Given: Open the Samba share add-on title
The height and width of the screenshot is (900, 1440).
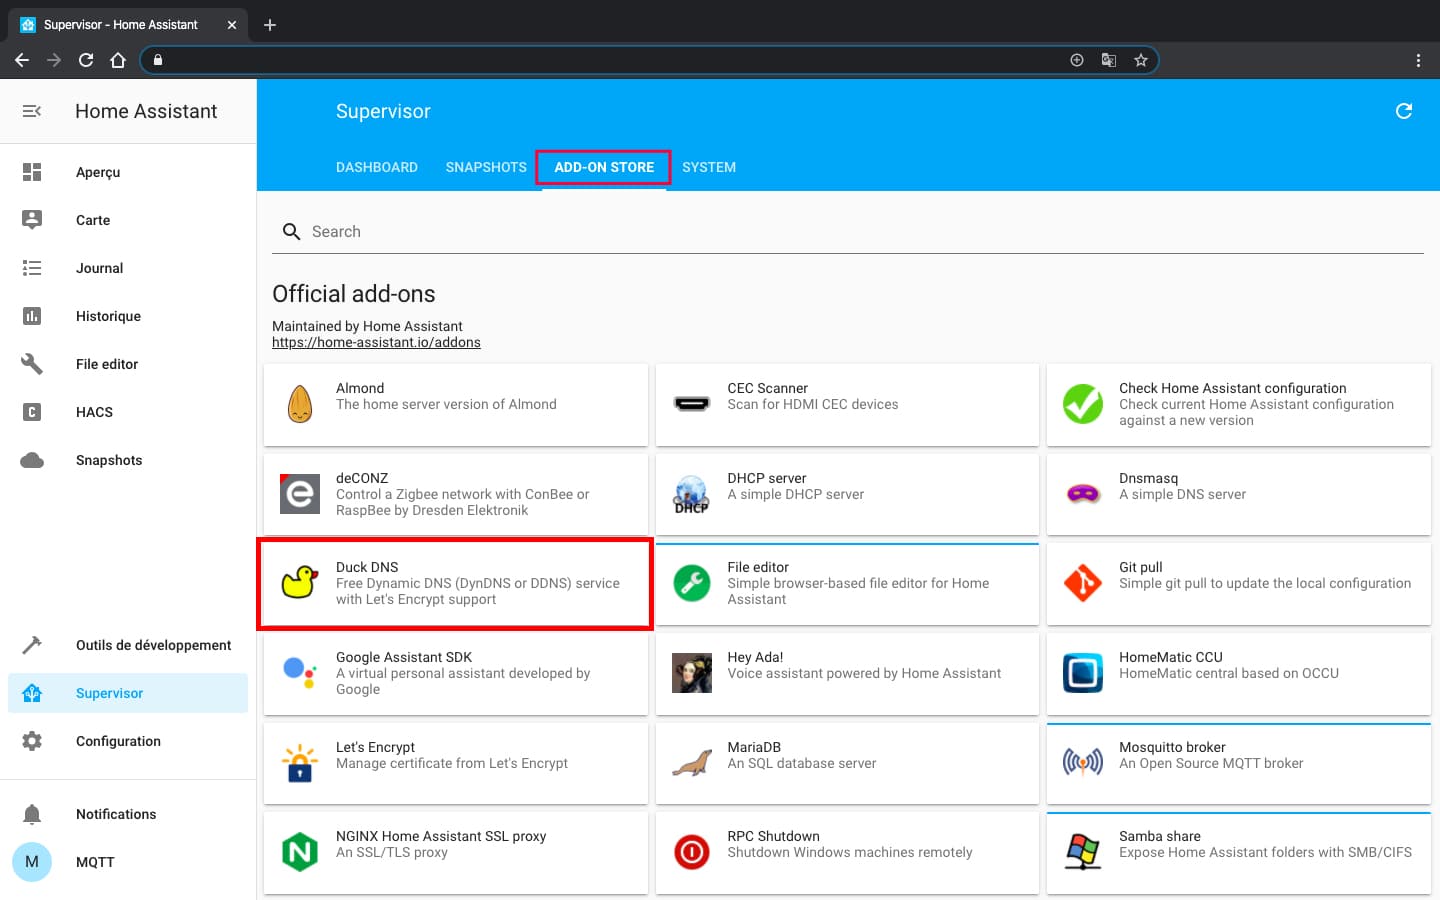Looking at the screenshot, I should click(1160, 836).
